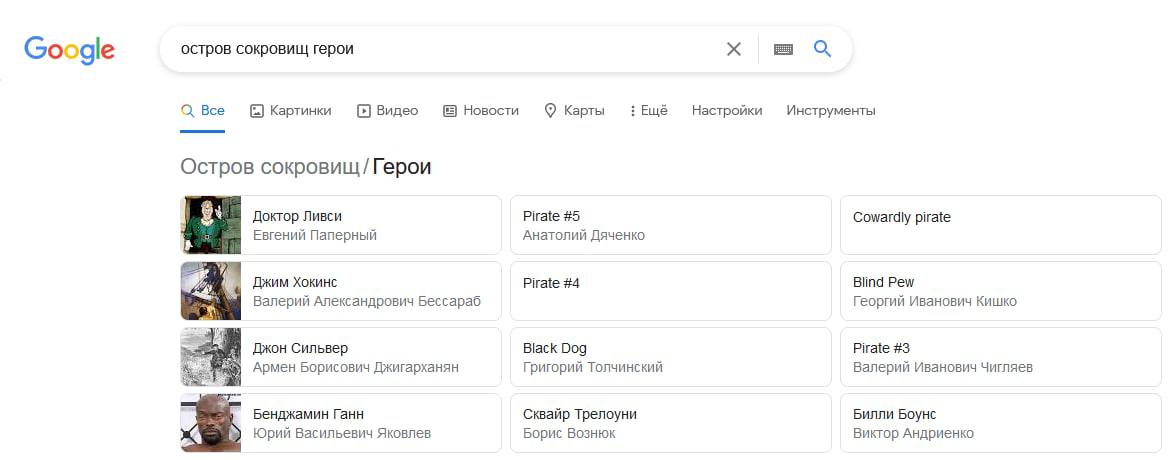Open the Pirate #3 card
This screenshot has width=1168, height=460.
coord(1000,357)
